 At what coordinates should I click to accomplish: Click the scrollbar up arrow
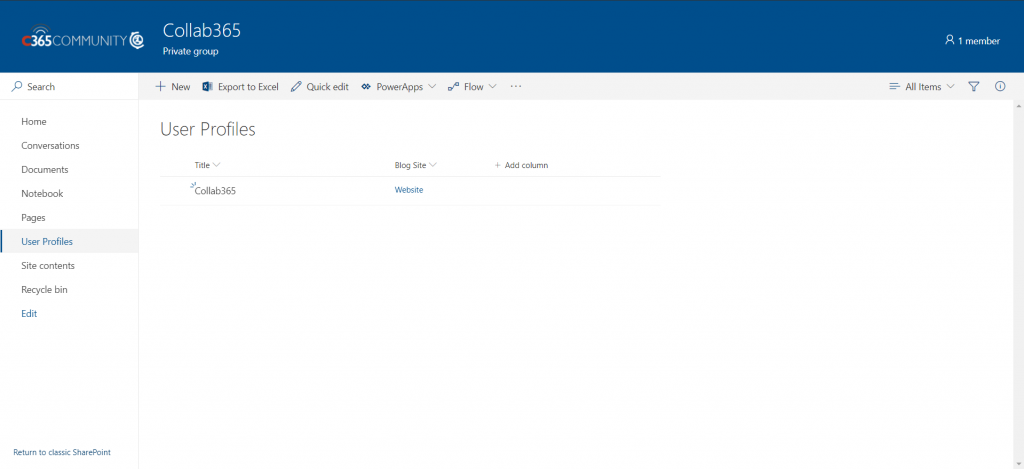(x=1019, y=105)
